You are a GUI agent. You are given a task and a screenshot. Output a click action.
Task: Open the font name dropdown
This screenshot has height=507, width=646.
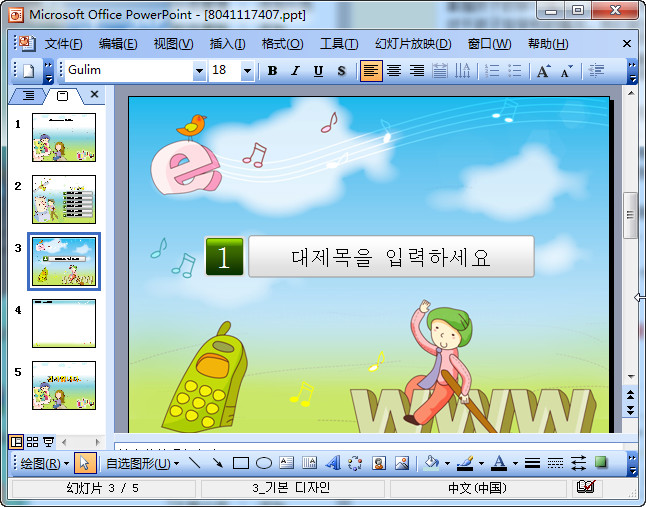(x=199, y=71)
